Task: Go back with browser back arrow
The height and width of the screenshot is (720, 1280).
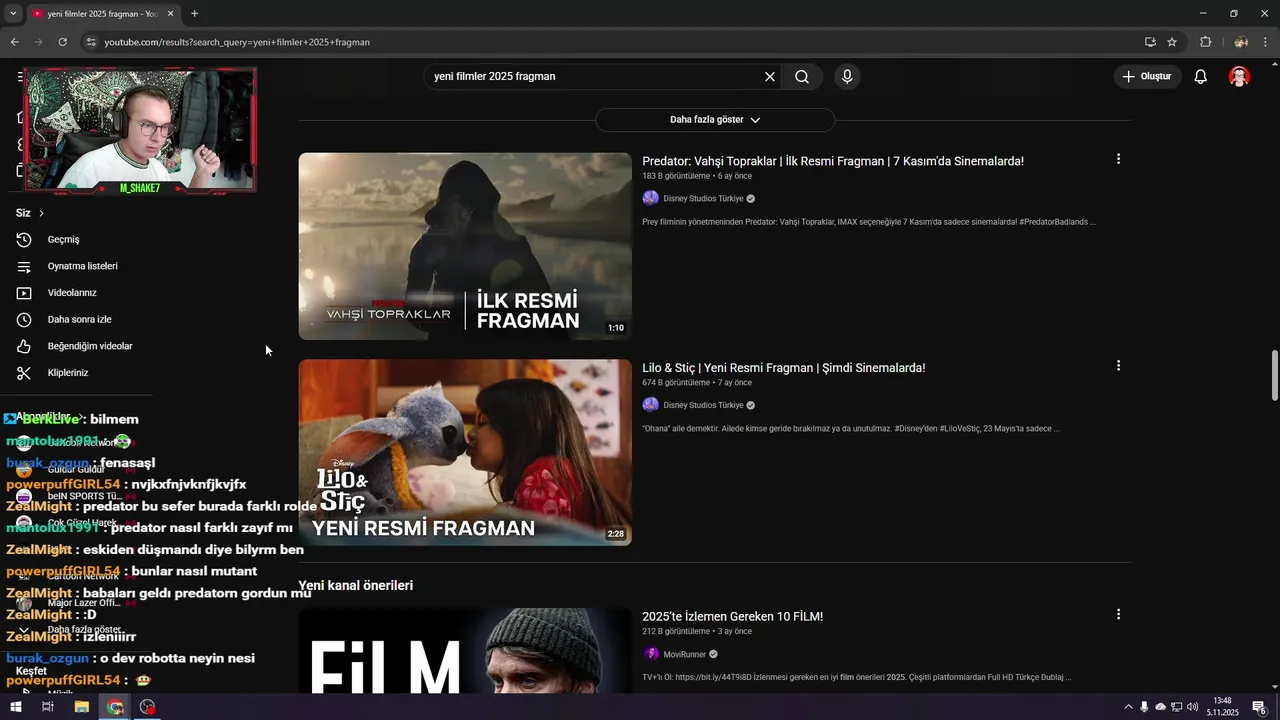Action: pos(14,42)
